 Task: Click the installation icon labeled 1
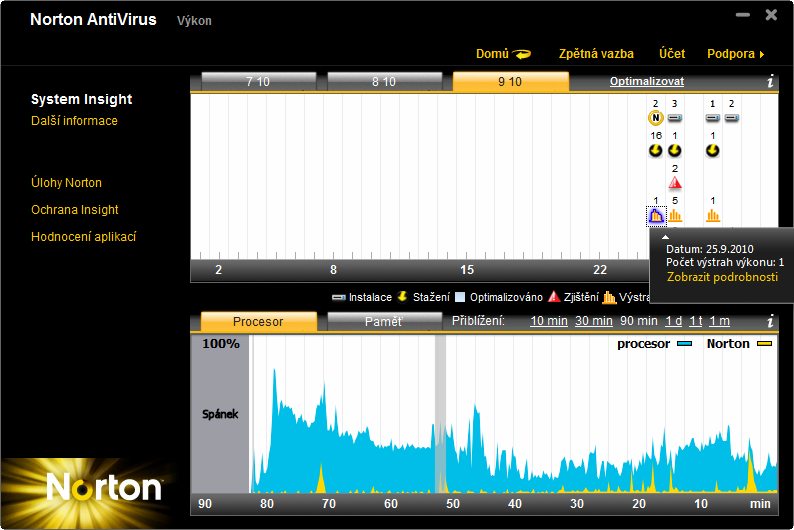coord(712,118)
